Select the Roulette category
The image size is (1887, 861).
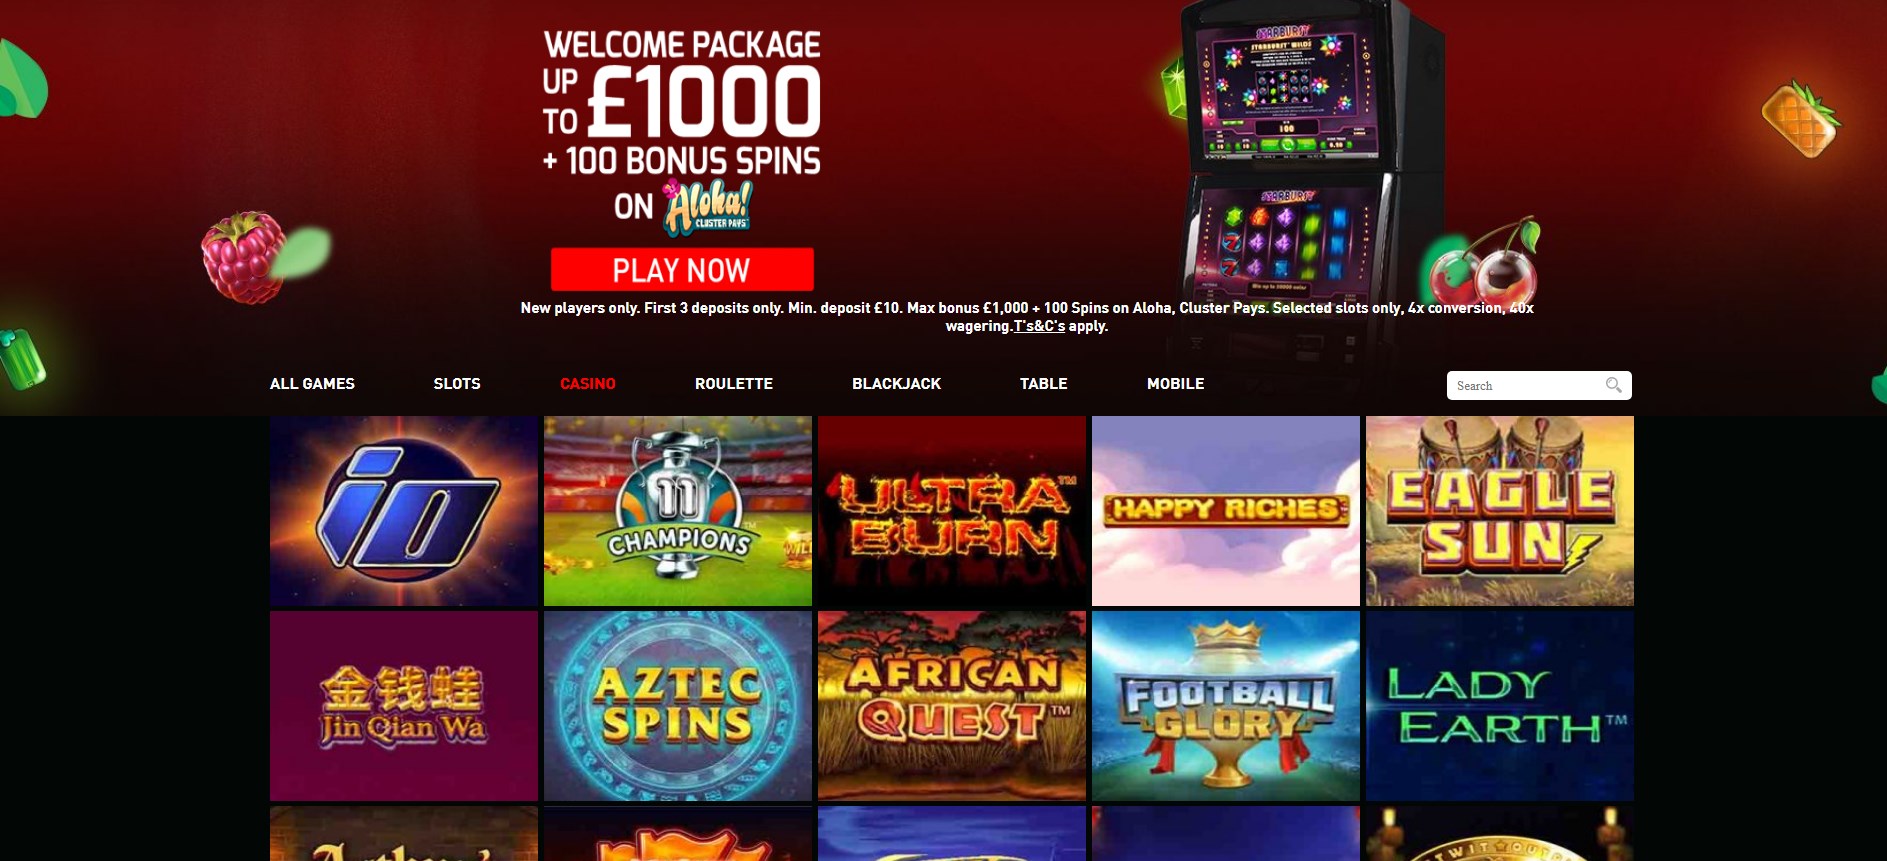tap(734, 384)
